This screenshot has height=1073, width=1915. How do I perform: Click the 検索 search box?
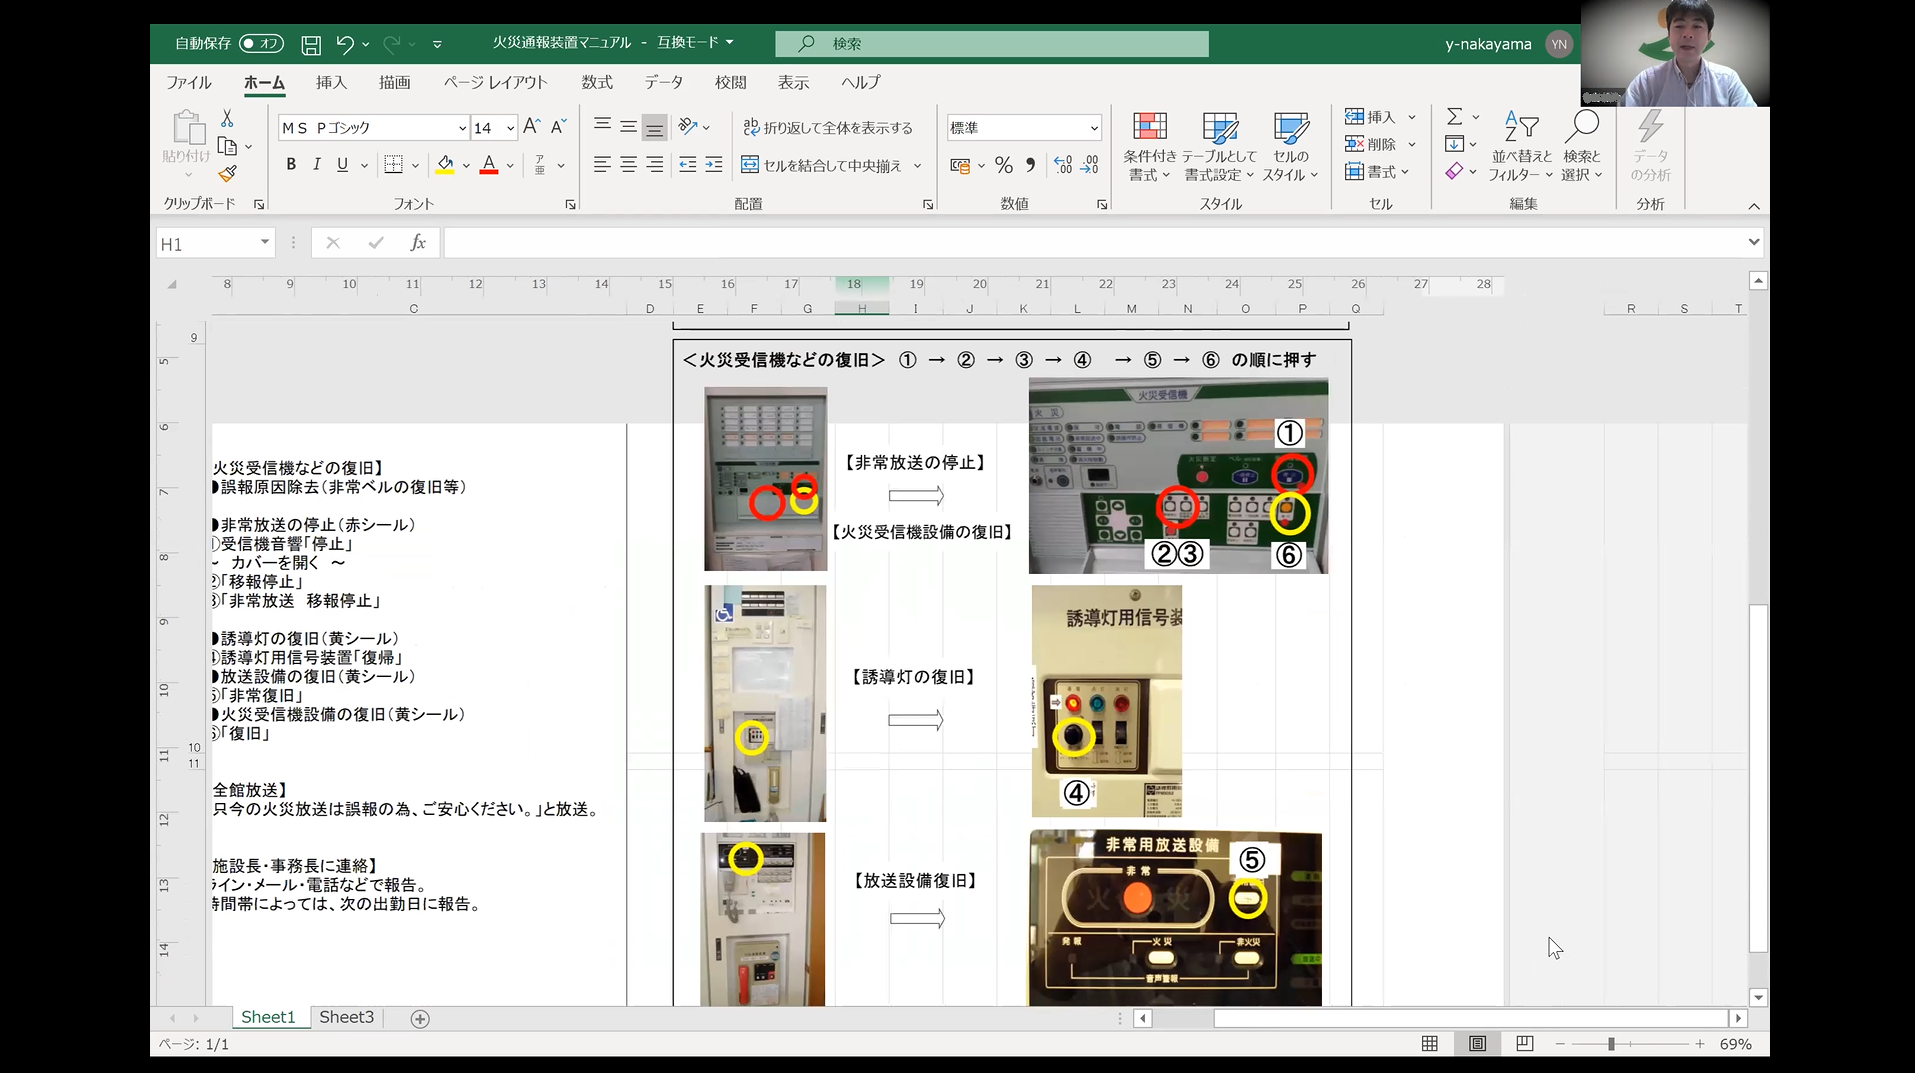[x=991, y=44]
